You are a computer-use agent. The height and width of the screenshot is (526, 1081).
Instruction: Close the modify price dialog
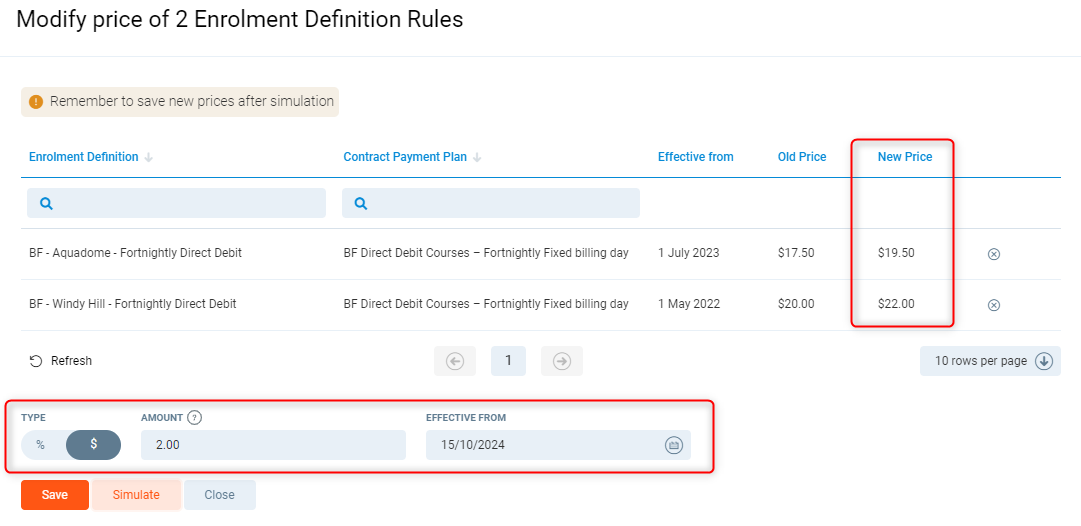click(x=219, y=495)
